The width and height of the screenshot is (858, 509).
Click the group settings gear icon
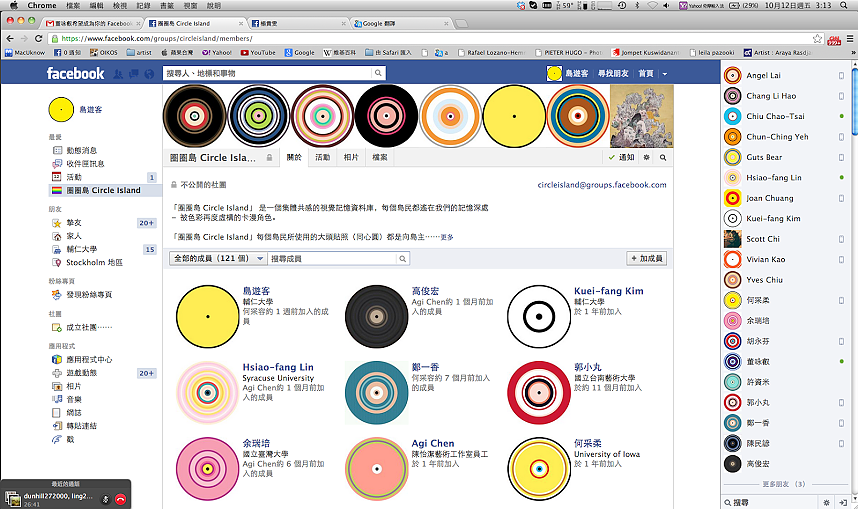(647, 158)
